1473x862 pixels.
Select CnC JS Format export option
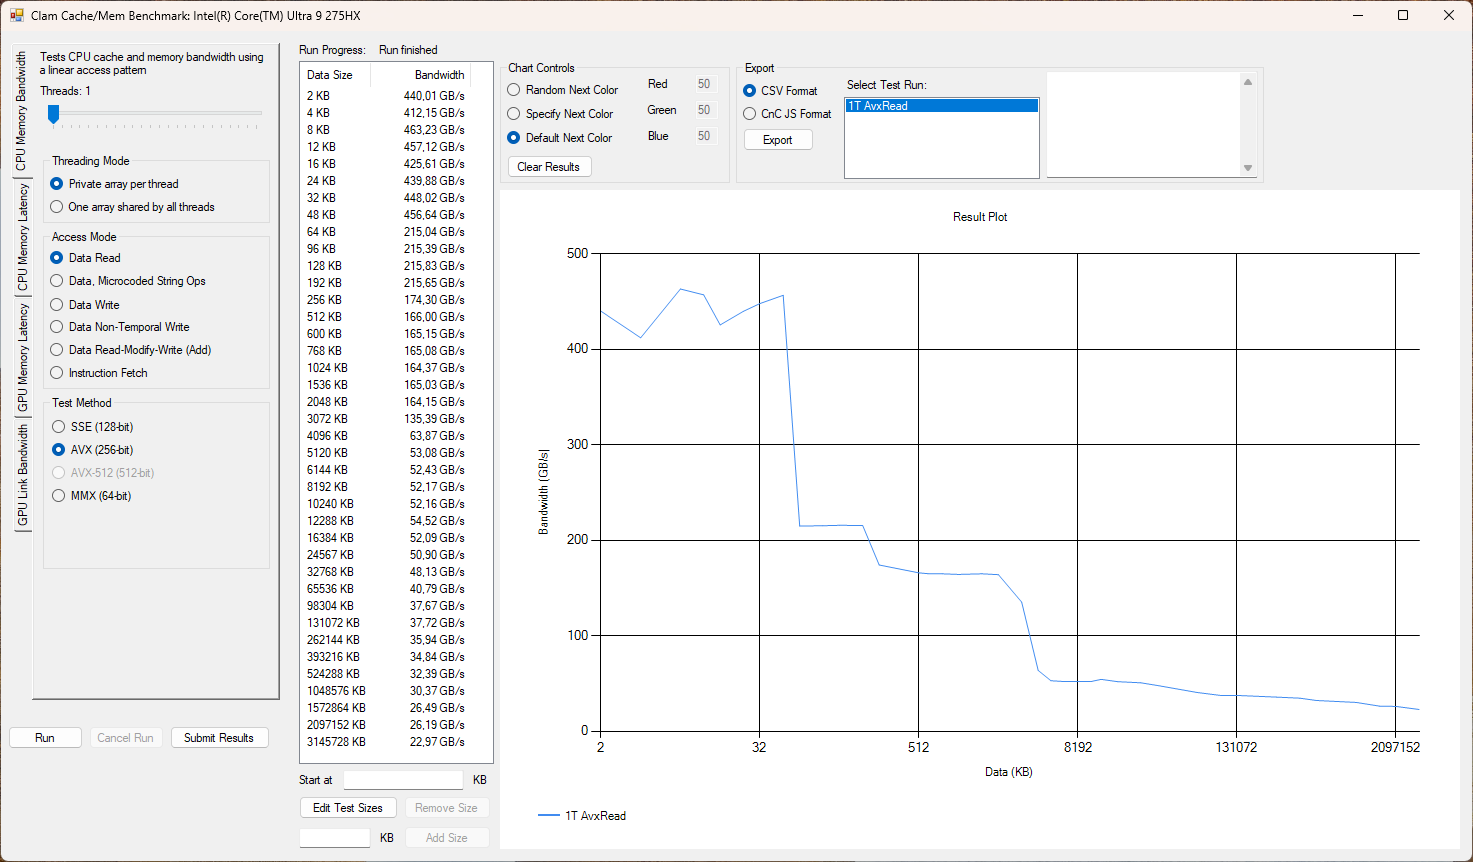[750, 114]
